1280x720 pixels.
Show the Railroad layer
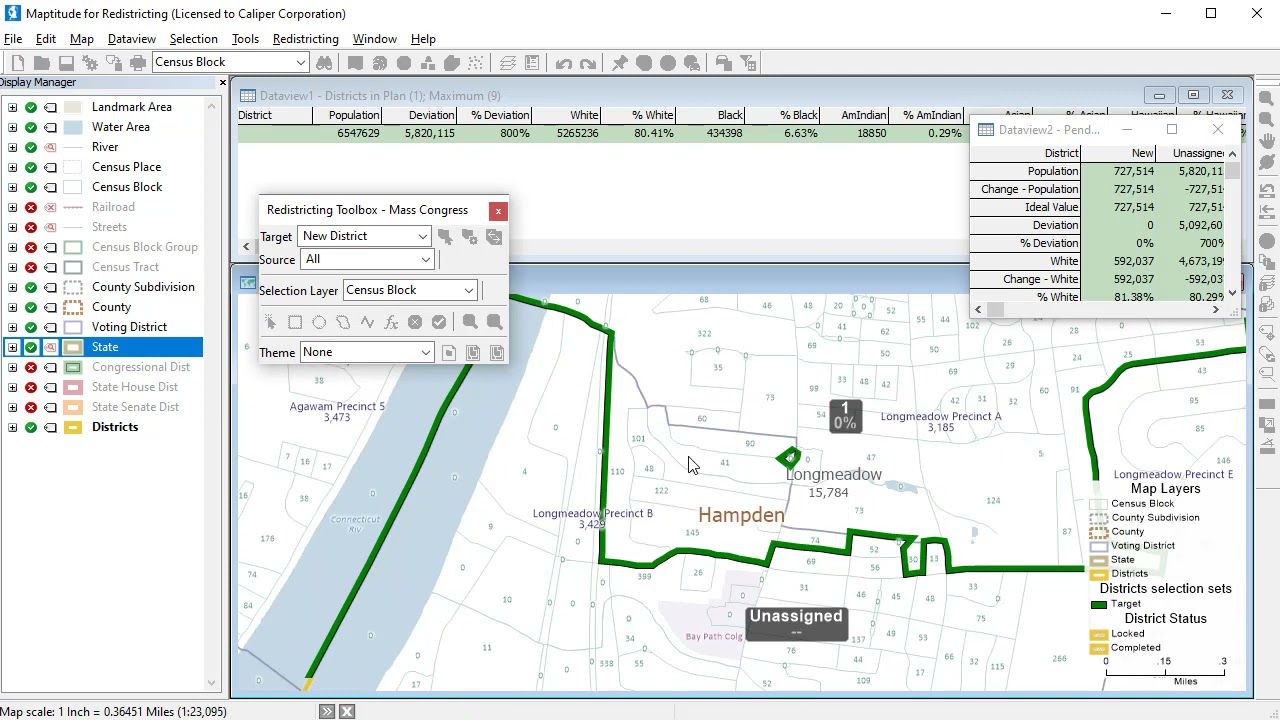click(31, 207)
